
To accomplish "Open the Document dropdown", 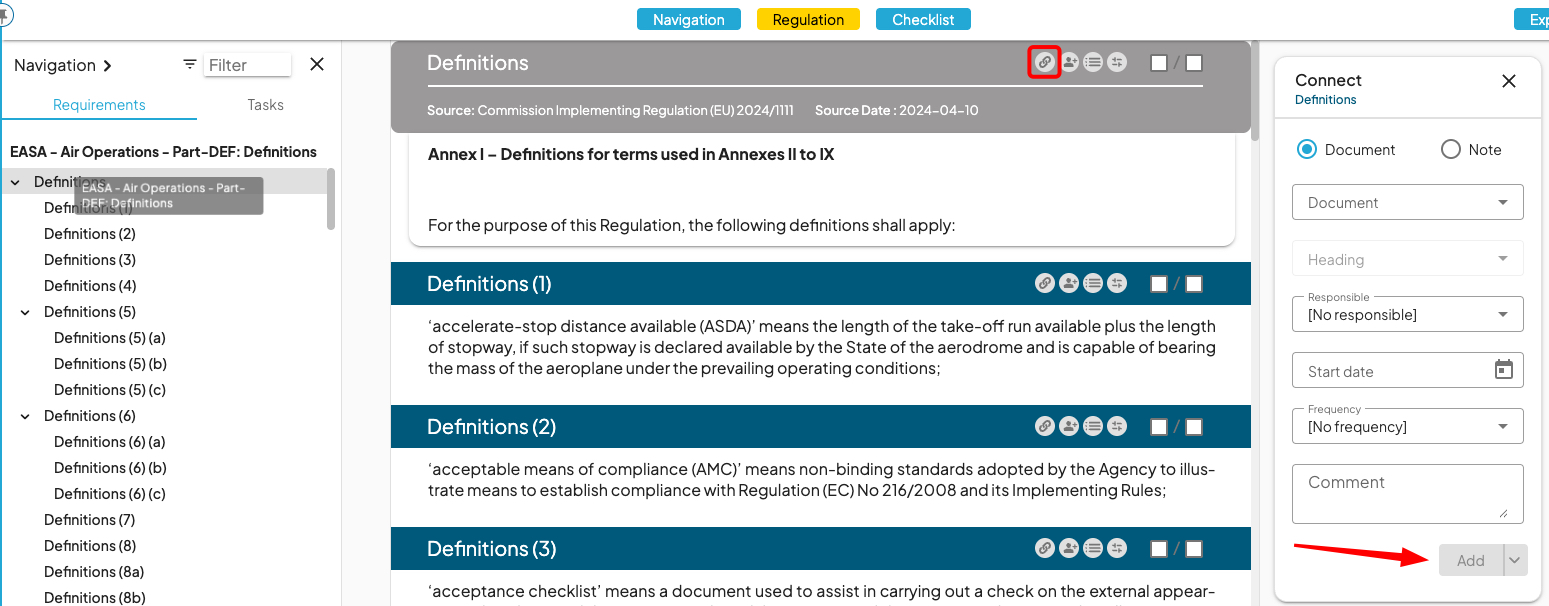I will 1408,202.
